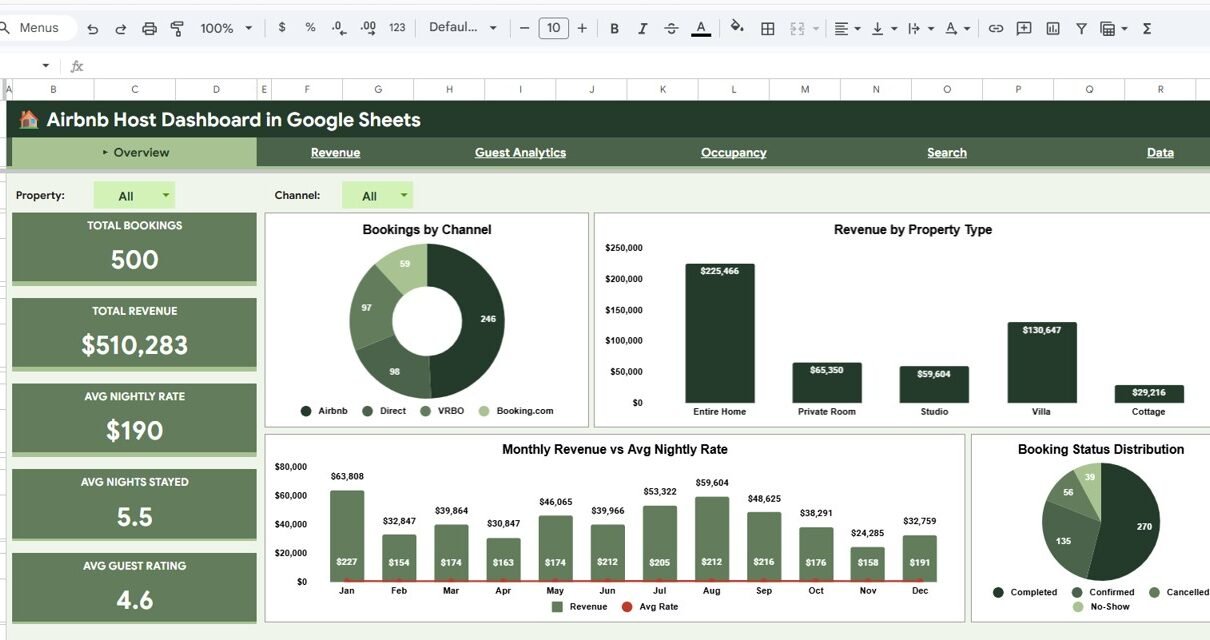Open the Guest Analytics tab
This screenshot has width=1210, height=640.
pyautogui.click(x=520, y=153)
